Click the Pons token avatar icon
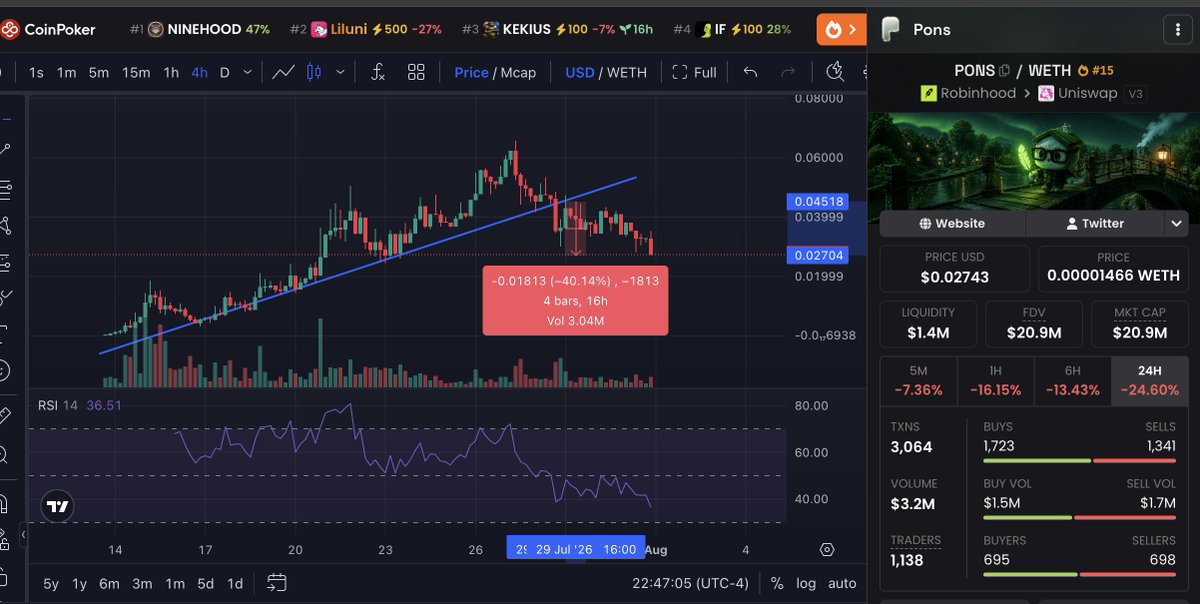The height and width of the screenshot is (604, 1200). coord(890,30)
